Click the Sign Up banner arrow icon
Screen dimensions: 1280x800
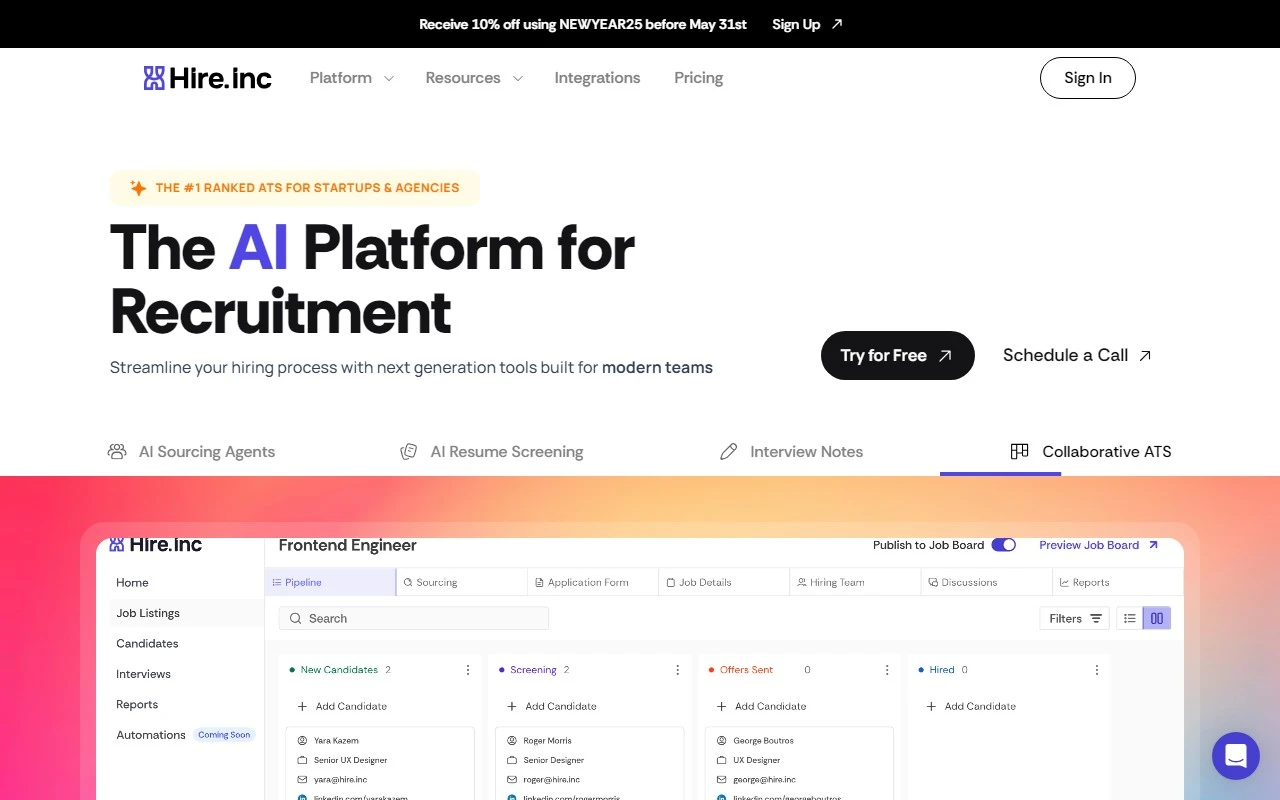(837, 24)
